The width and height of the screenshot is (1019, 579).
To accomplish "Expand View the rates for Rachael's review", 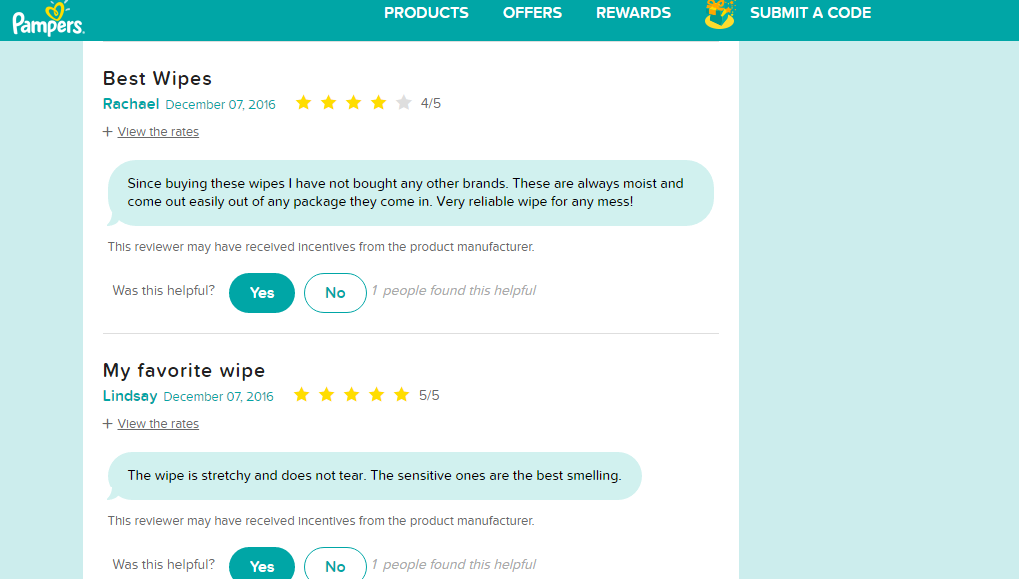I will [x=158, y=132].
